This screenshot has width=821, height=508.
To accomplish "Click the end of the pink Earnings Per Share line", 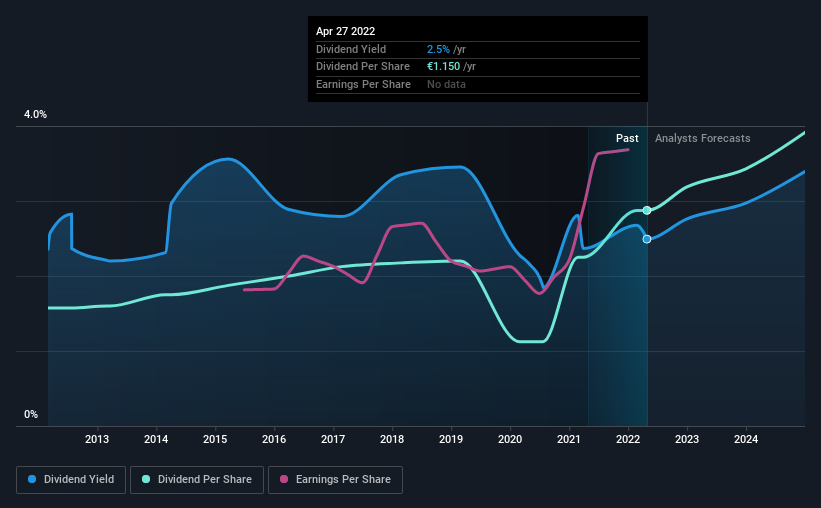I will pos(628,150).
